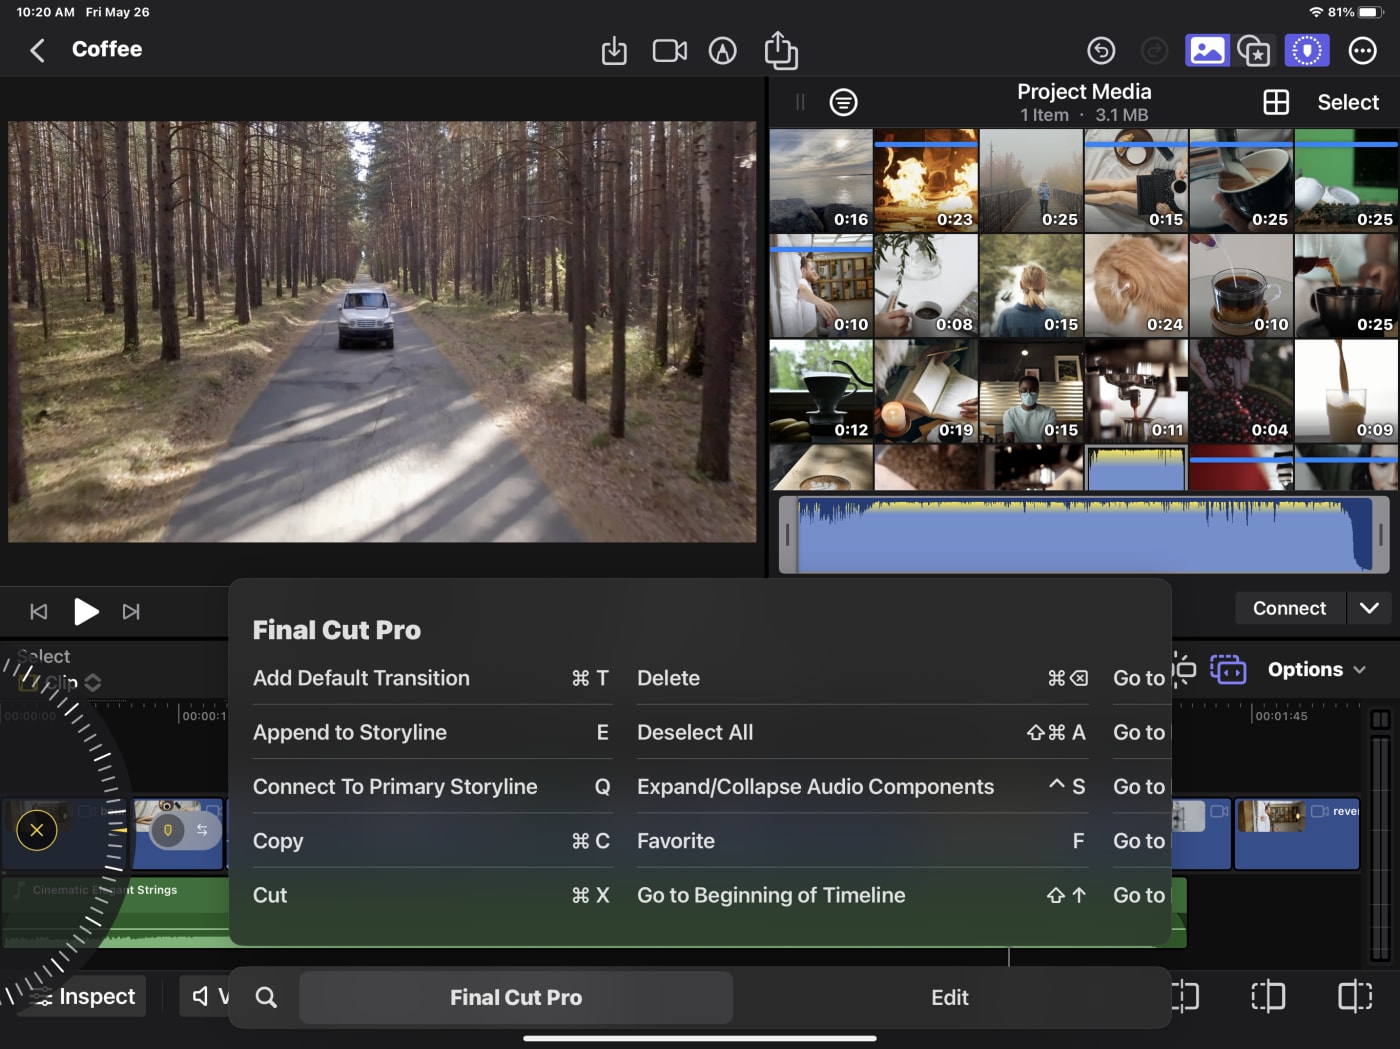Viewport: 1400px width, 1049px height.
Task: Choose the Favorite command
Action: pyautogui.click(x=862, y=841)
